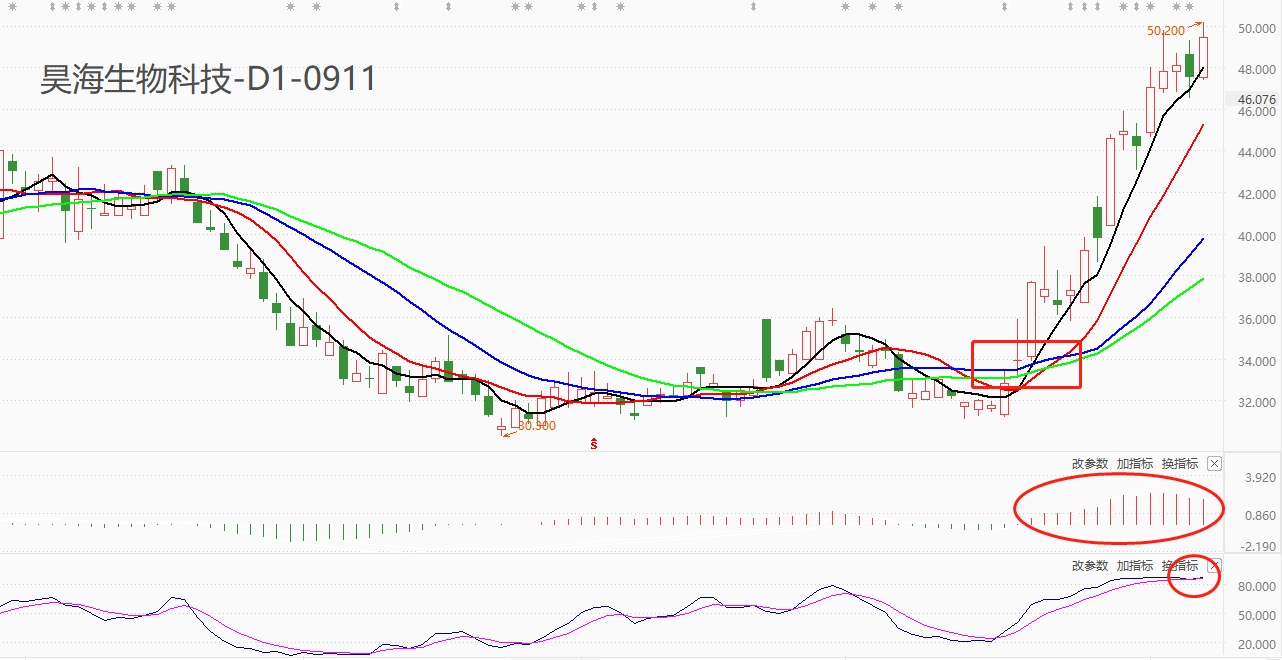Click the 40.000 price axis label
1282x660 pixels.
click(1257, 237)
